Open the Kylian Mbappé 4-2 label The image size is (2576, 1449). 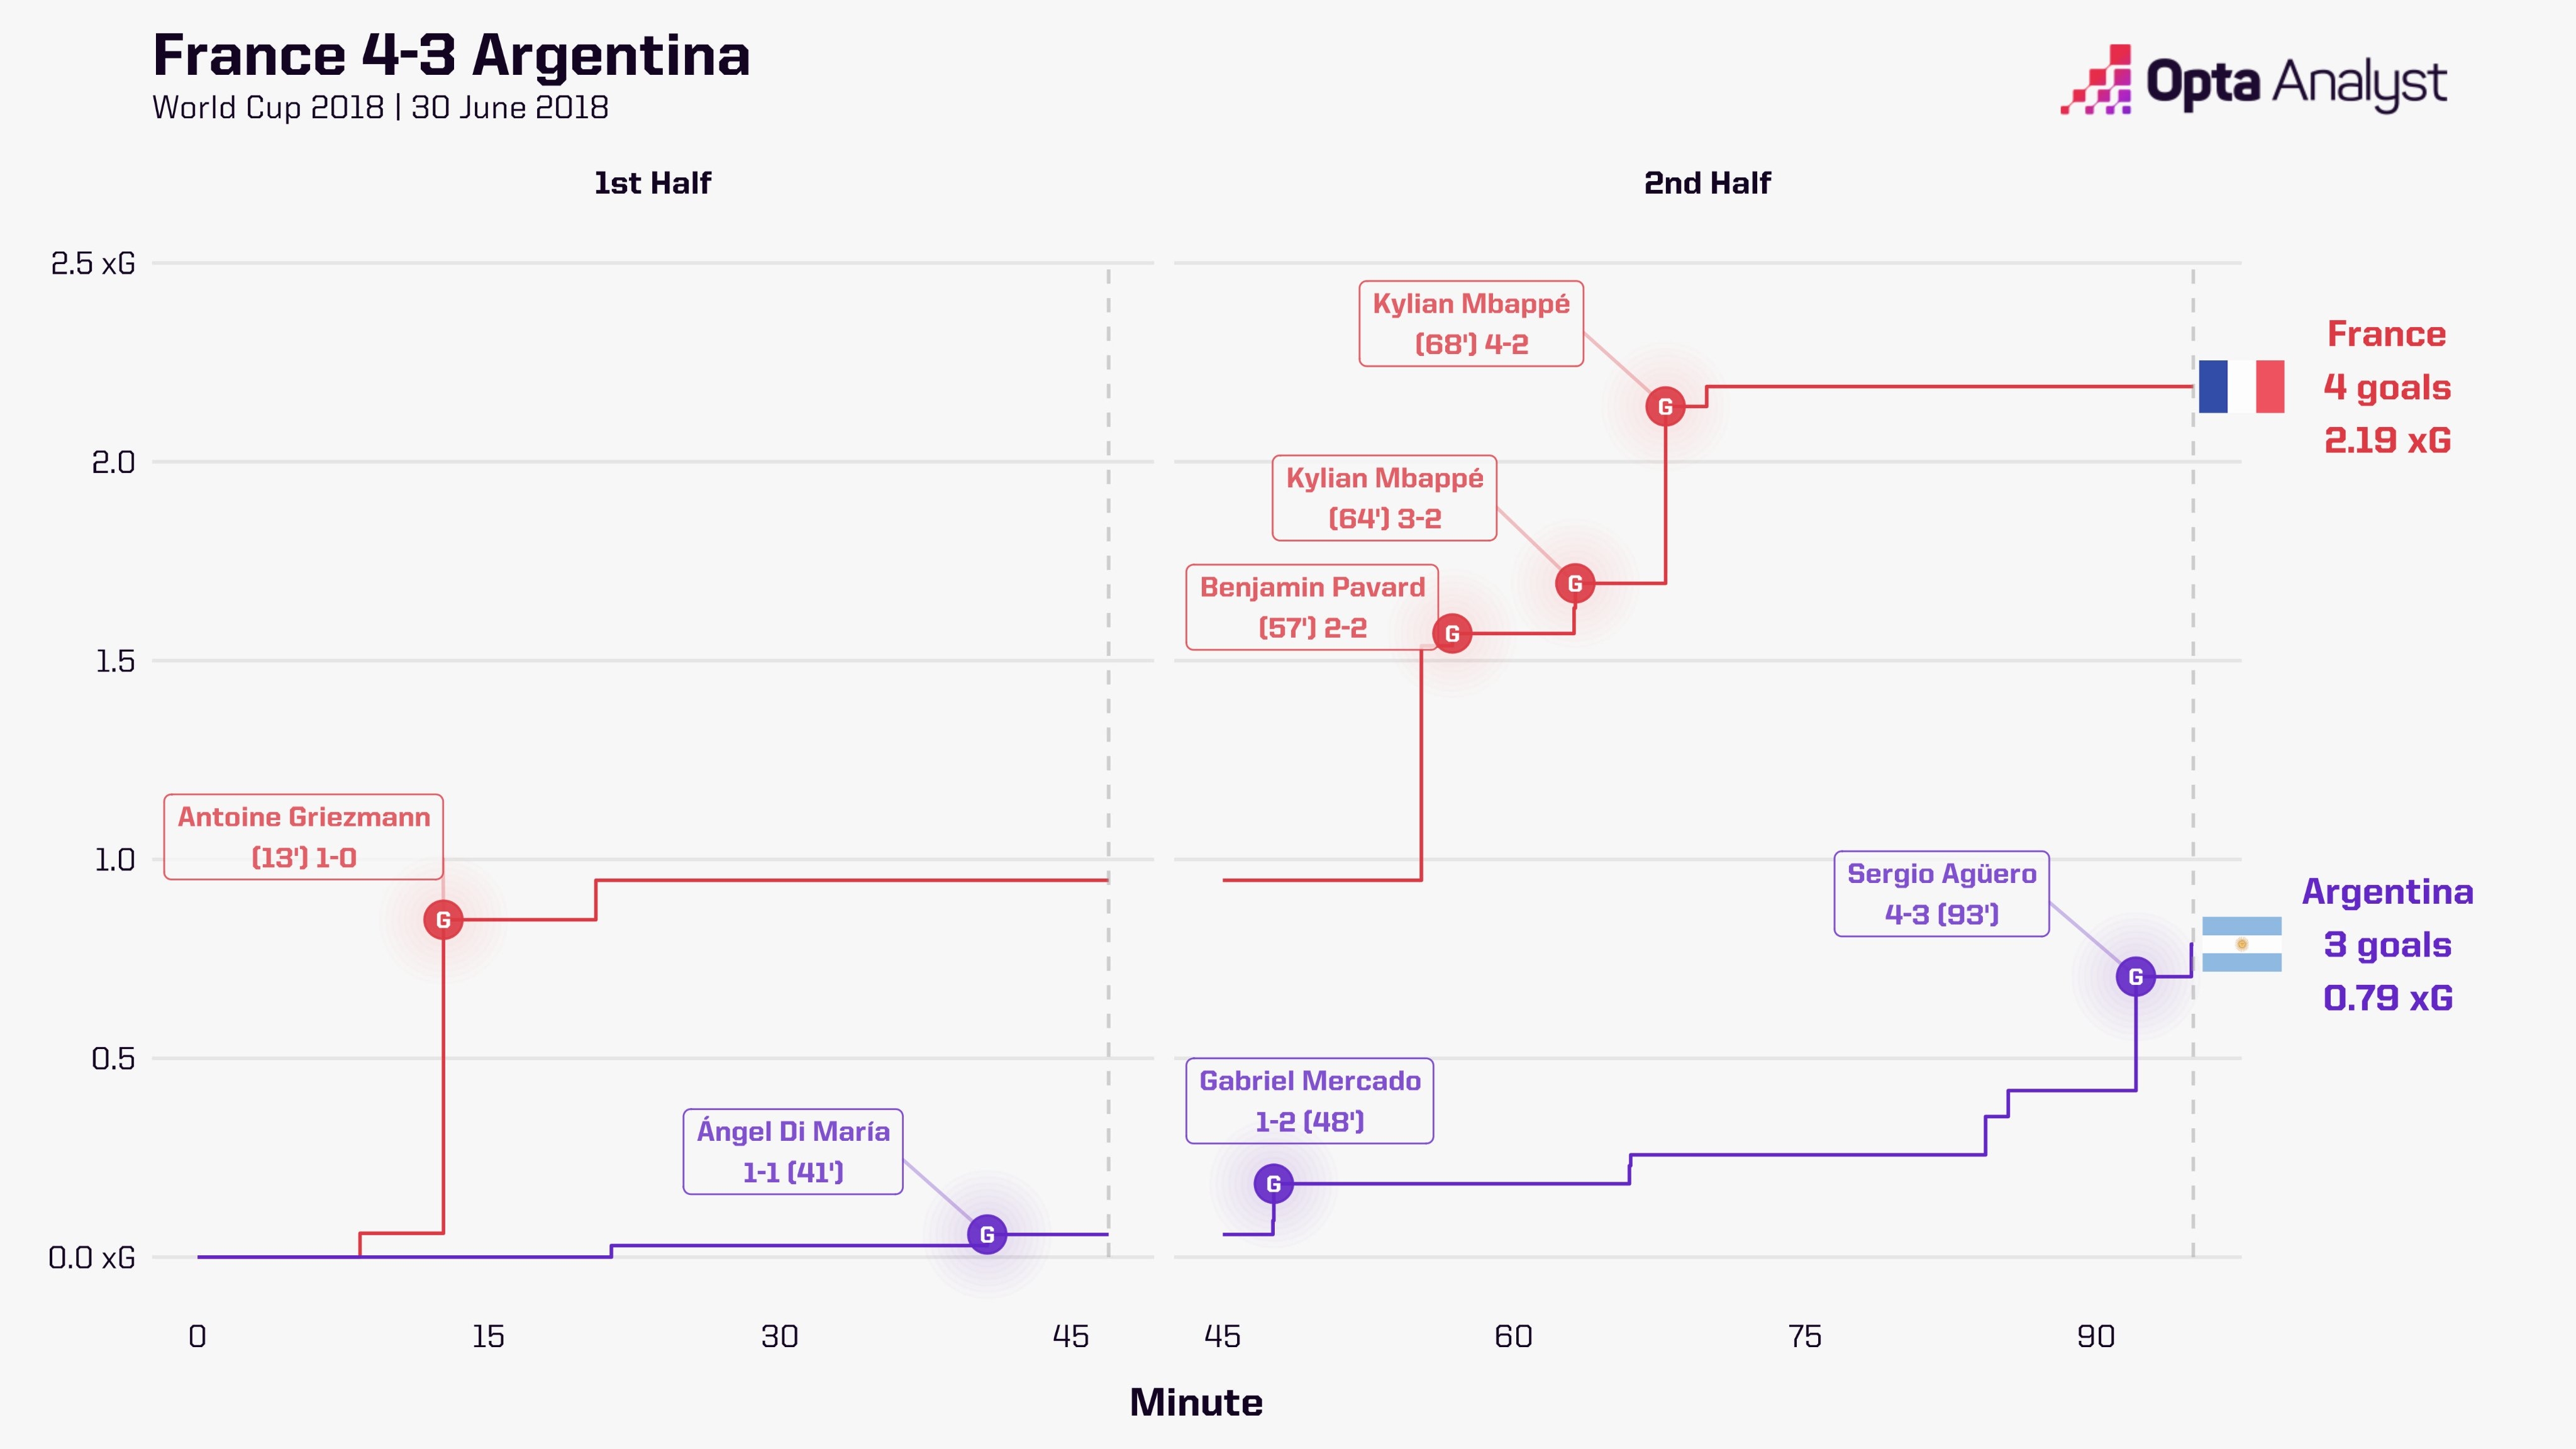tap(1471, 323)
